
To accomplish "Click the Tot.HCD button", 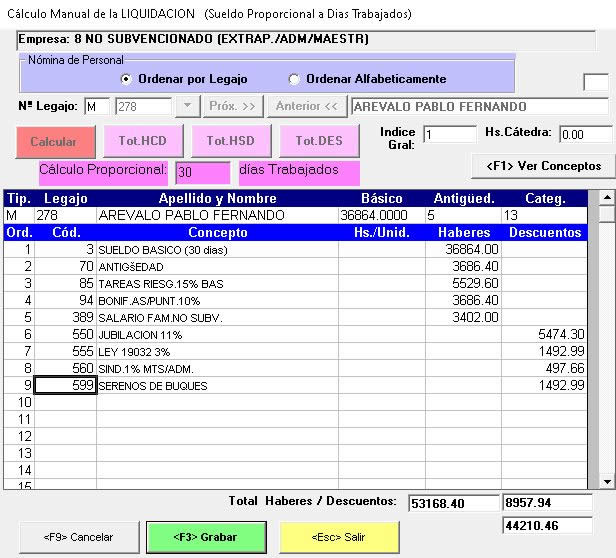I will [x=143, y=141].
